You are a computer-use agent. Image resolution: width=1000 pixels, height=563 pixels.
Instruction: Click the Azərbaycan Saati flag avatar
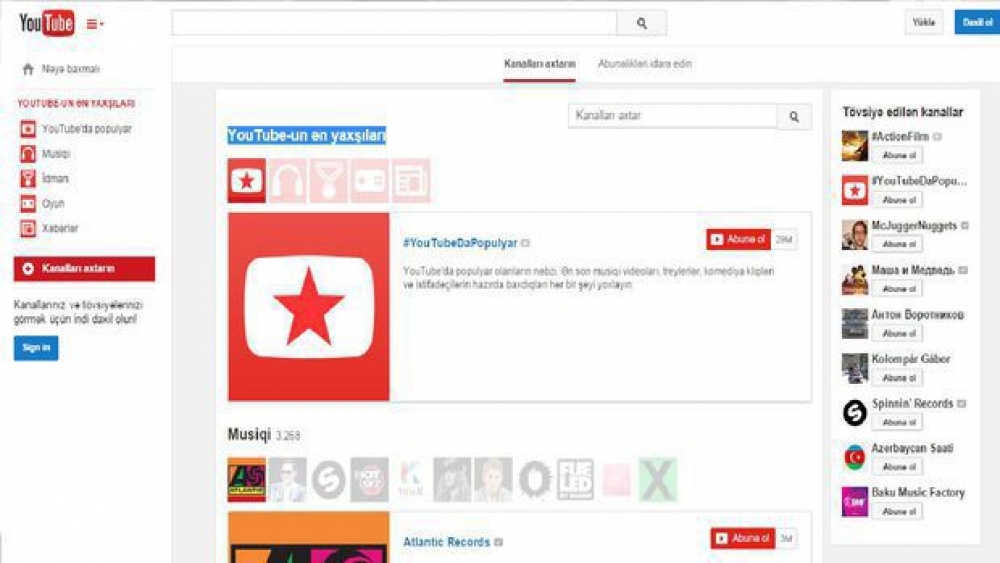click(855, 457)
